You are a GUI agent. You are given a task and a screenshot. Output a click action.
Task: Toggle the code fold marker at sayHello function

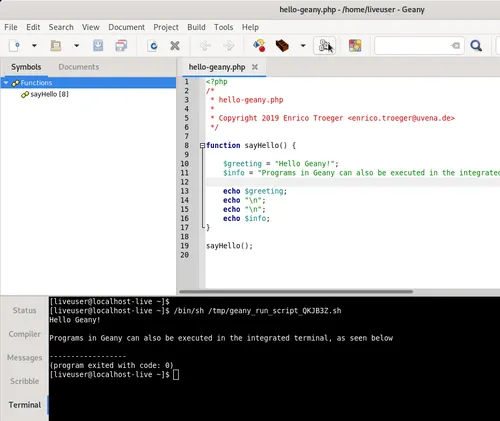coord(202,145)
